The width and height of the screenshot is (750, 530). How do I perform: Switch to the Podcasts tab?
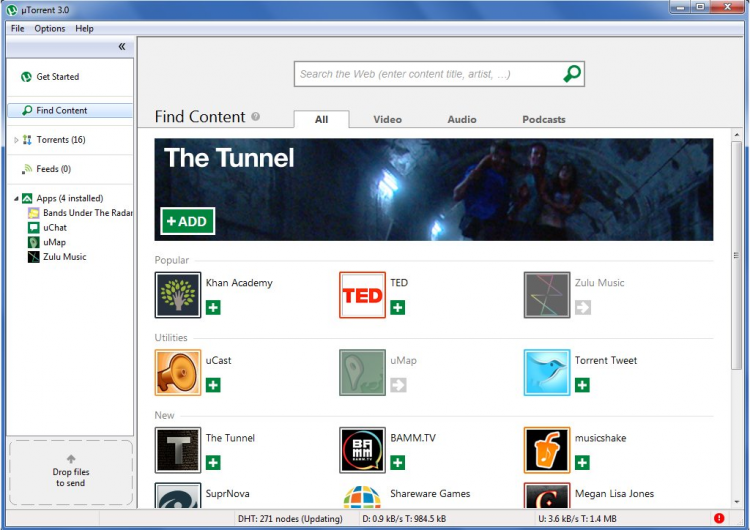tap(544, 120)
